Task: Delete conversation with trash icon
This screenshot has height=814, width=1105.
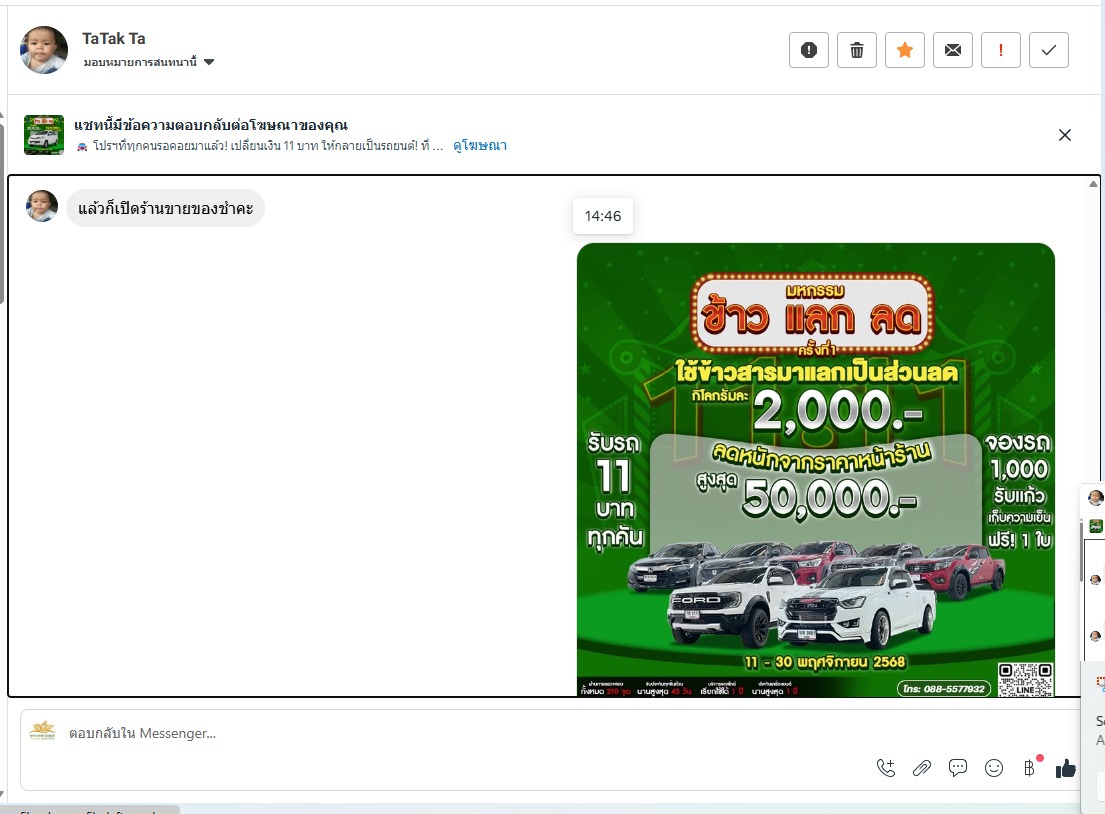Action: pyautogui.click(x=856, y=50)
